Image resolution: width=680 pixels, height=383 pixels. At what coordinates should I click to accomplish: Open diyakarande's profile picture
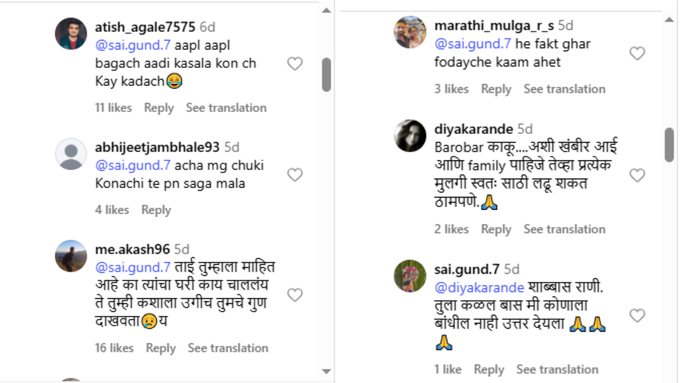pyautogui.click(x=410, y=135)
